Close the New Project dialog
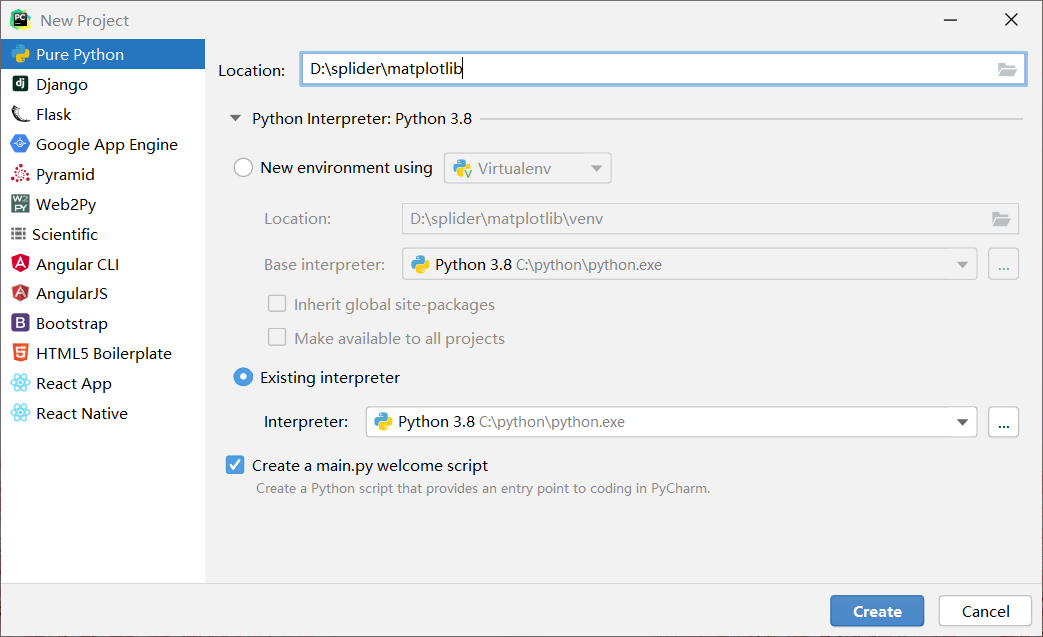Screen dimensions: 1043x637 (1011, 20)
